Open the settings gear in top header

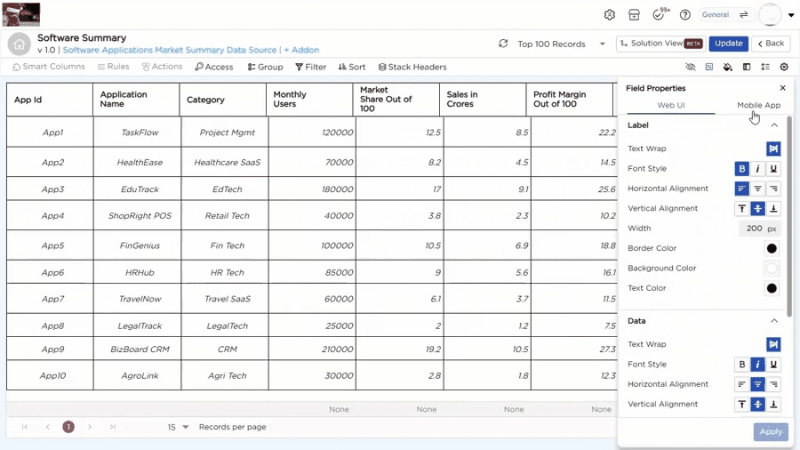609,15
